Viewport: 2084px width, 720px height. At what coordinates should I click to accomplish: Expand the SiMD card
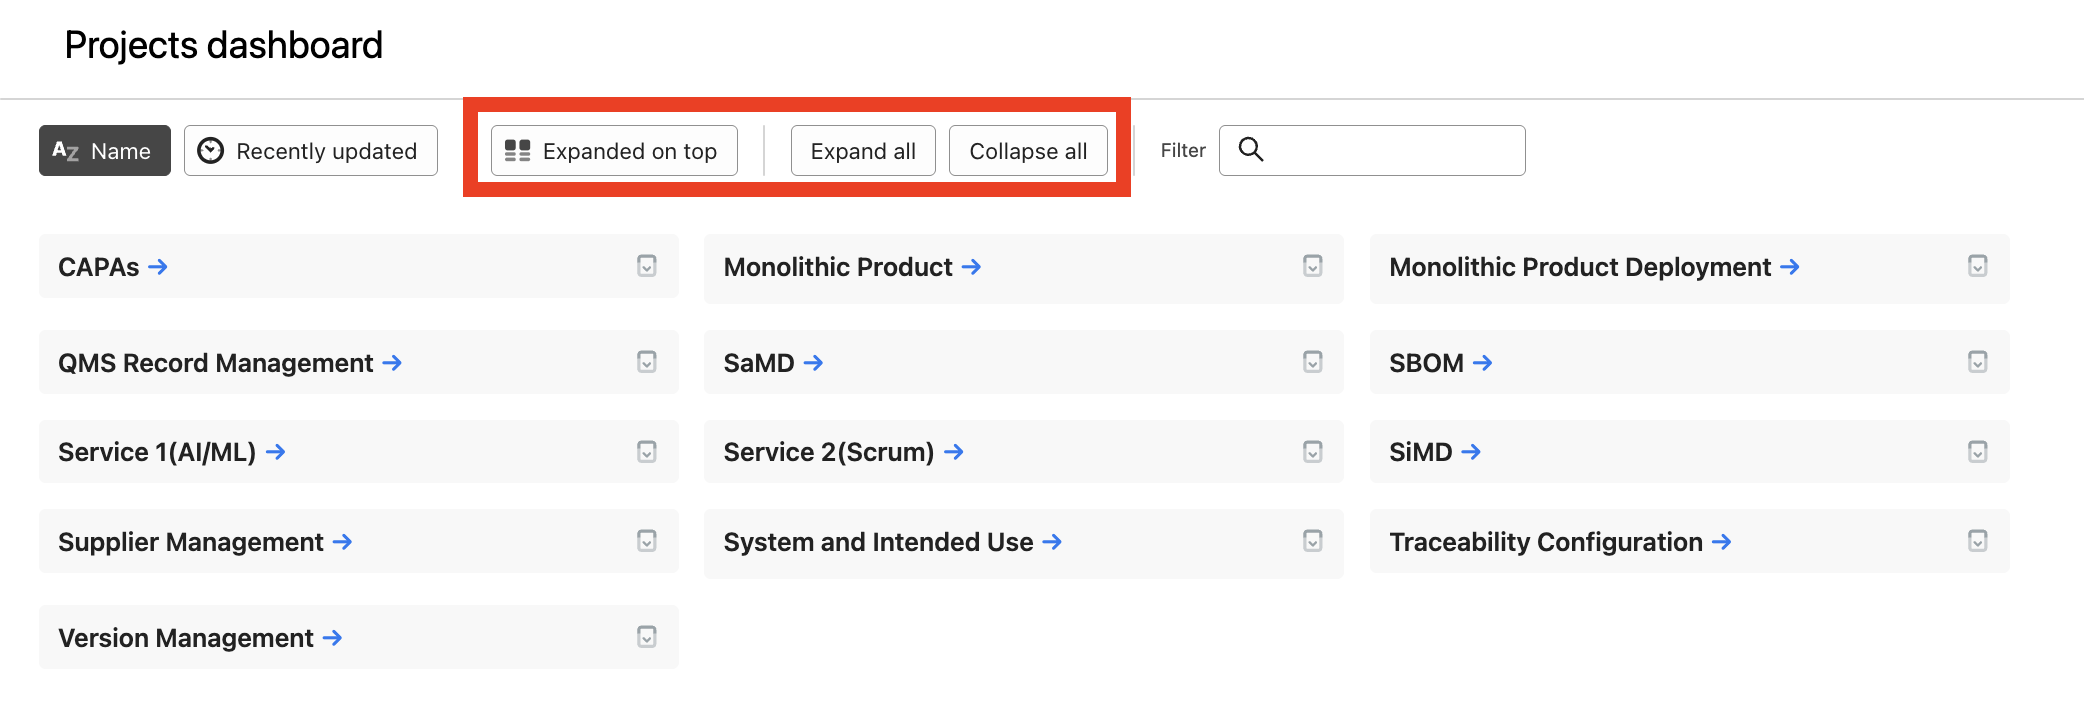click(x=1978, y=452)
